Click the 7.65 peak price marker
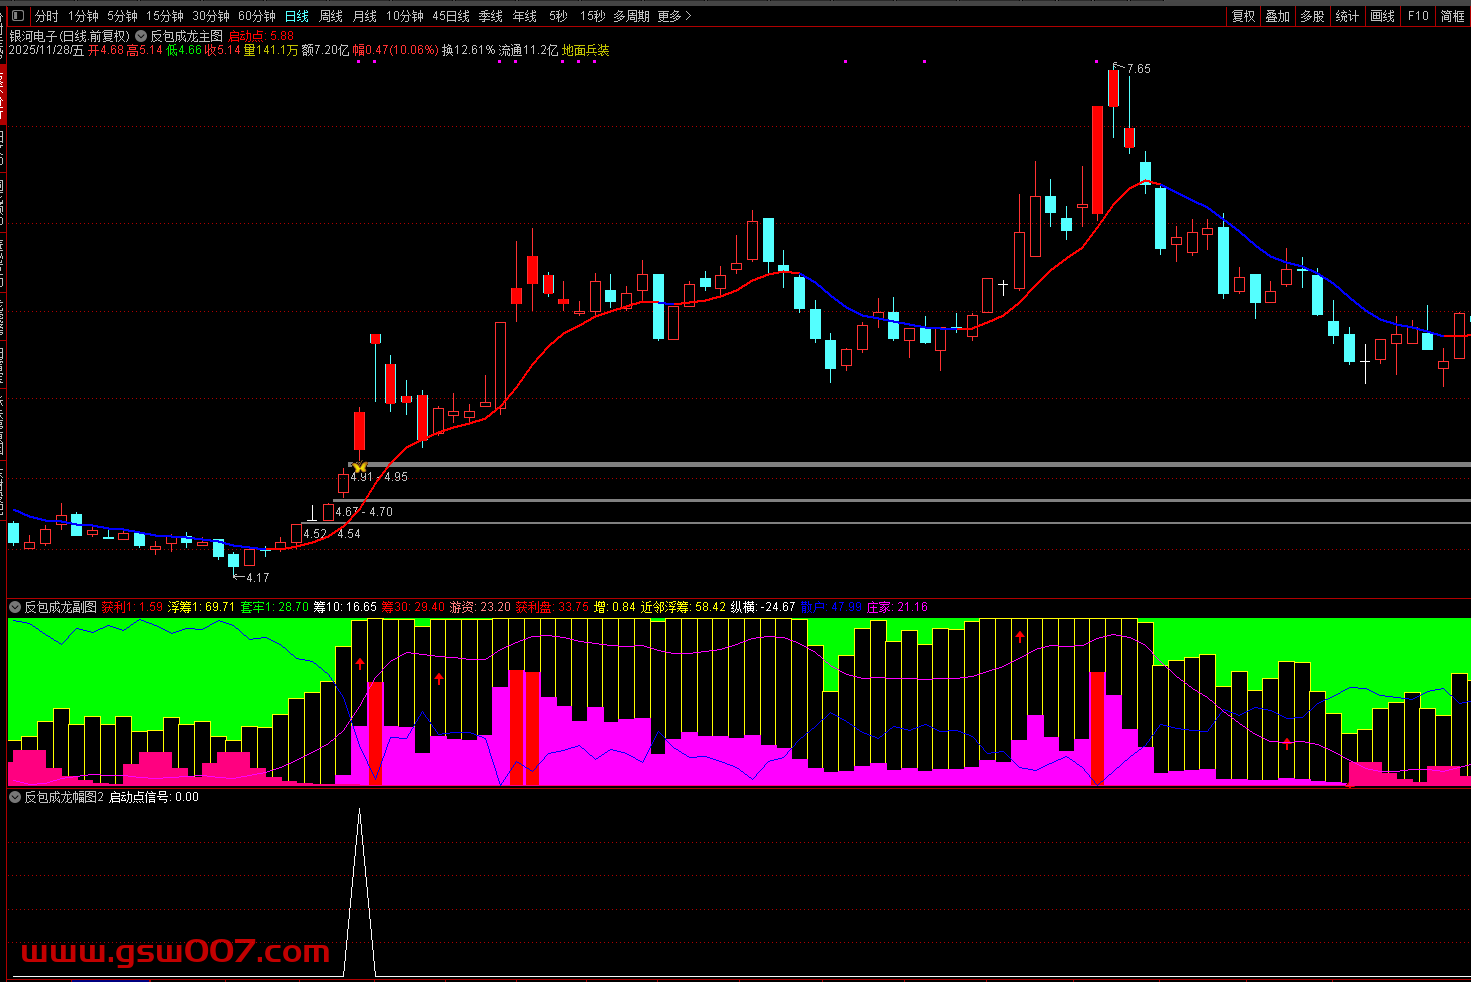This screenshot has width=1471, height=982. (1138, 69)
